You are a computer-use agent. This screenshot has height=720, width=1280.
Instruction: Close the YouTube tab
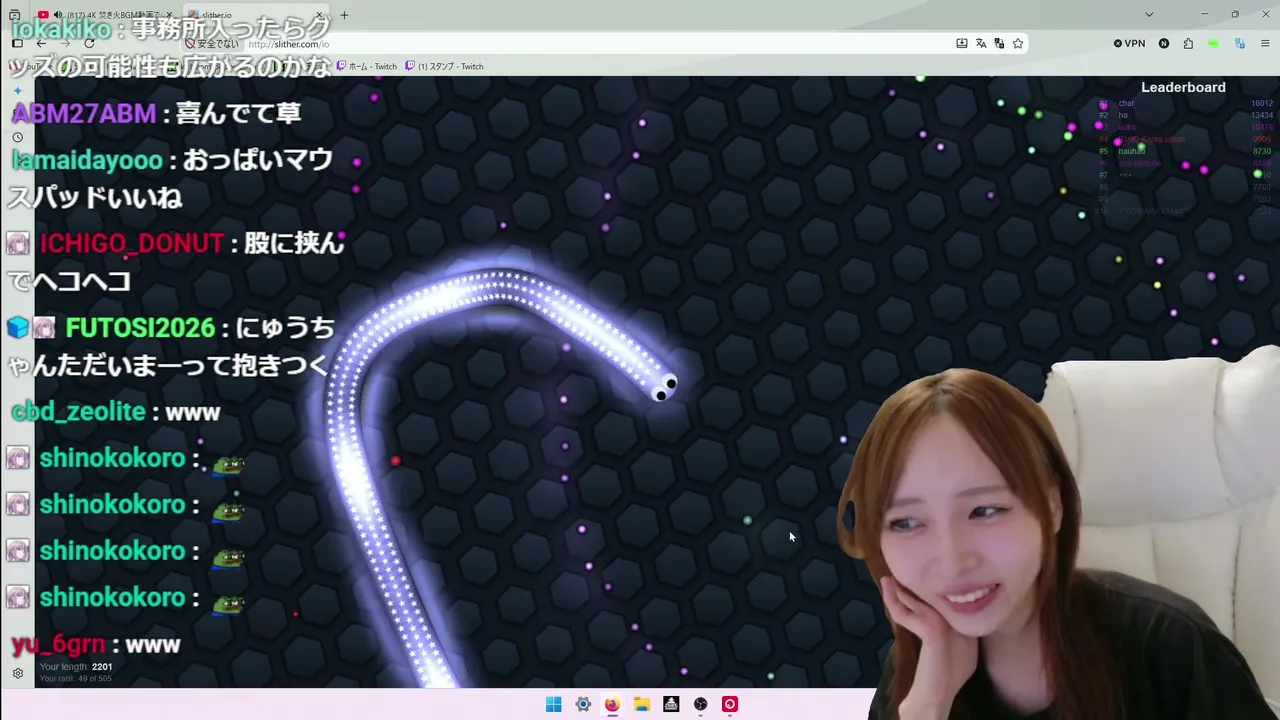click(x=169, y=15)
